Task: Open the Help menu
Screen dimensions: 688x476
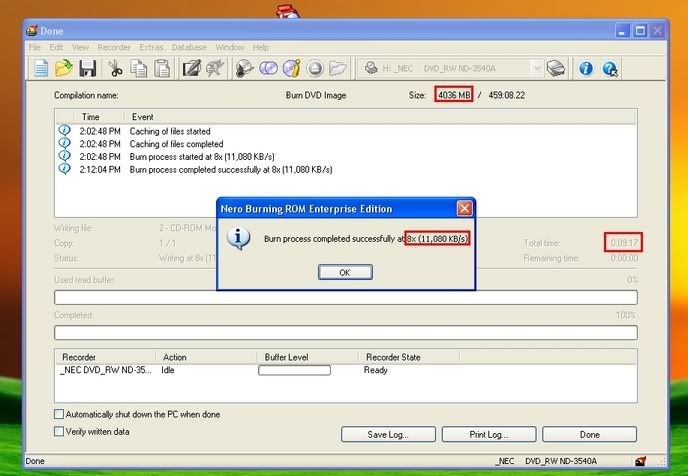Action: (261, 47)
